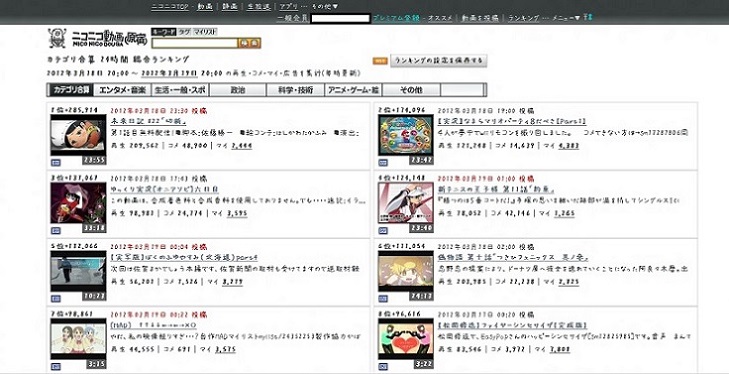The image size is (729, 374).
Task: Click the small blue icon under rank 1 thumbnail
Action: click(55, 163)
